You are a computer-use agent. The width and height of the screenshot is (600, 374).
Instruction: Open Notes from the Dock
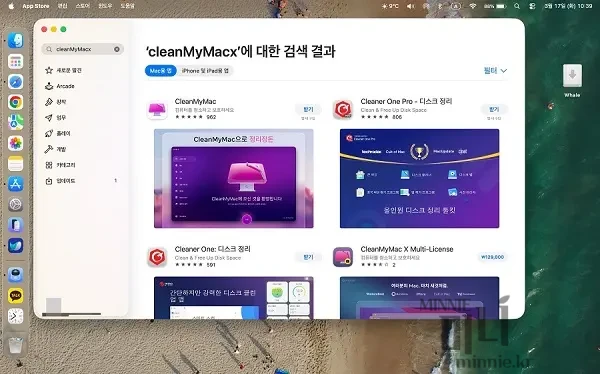click(x=16, y=163)
